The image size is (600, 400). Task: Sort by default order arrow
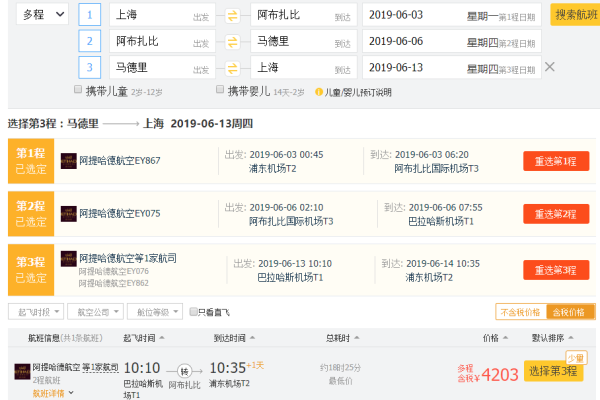tap(571, 338)
